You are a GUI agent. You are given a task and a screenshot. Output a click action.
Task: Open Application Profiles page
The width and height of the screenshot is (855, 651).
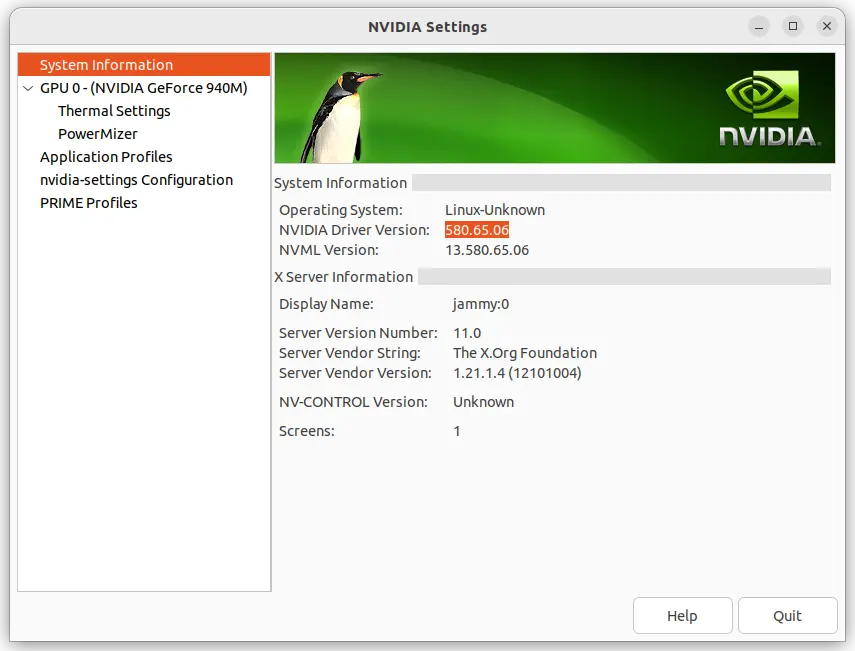click(106, 157)
